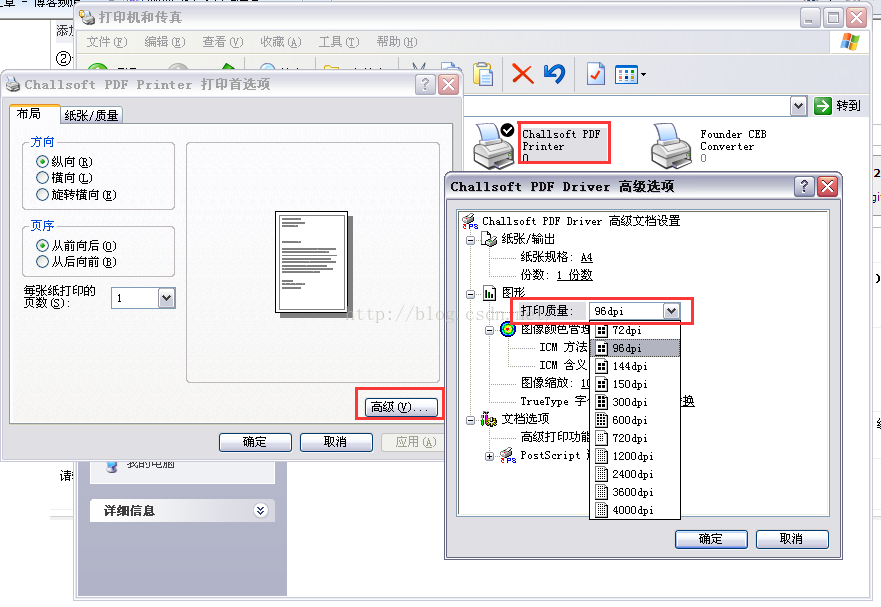This screenshot has height=607, width=881.
Task: Click the PostScript printer icon in tree
Action: coord(507,455)
